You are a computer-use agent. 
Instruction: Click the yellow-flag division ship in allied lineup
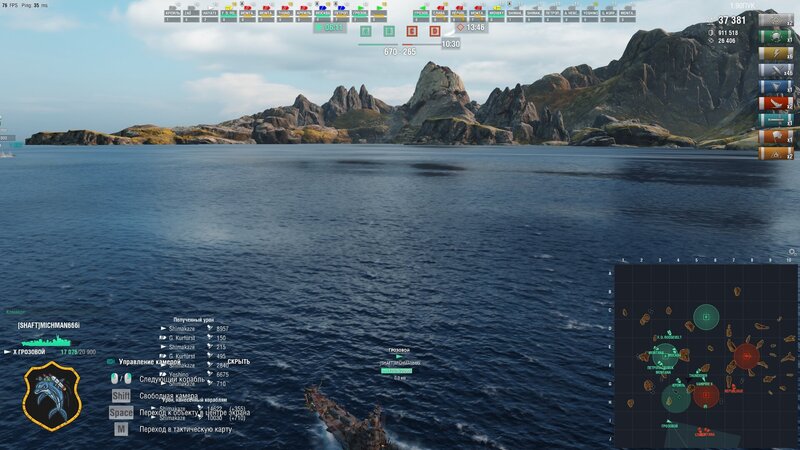pyautogui.click(x=228, y=13)
